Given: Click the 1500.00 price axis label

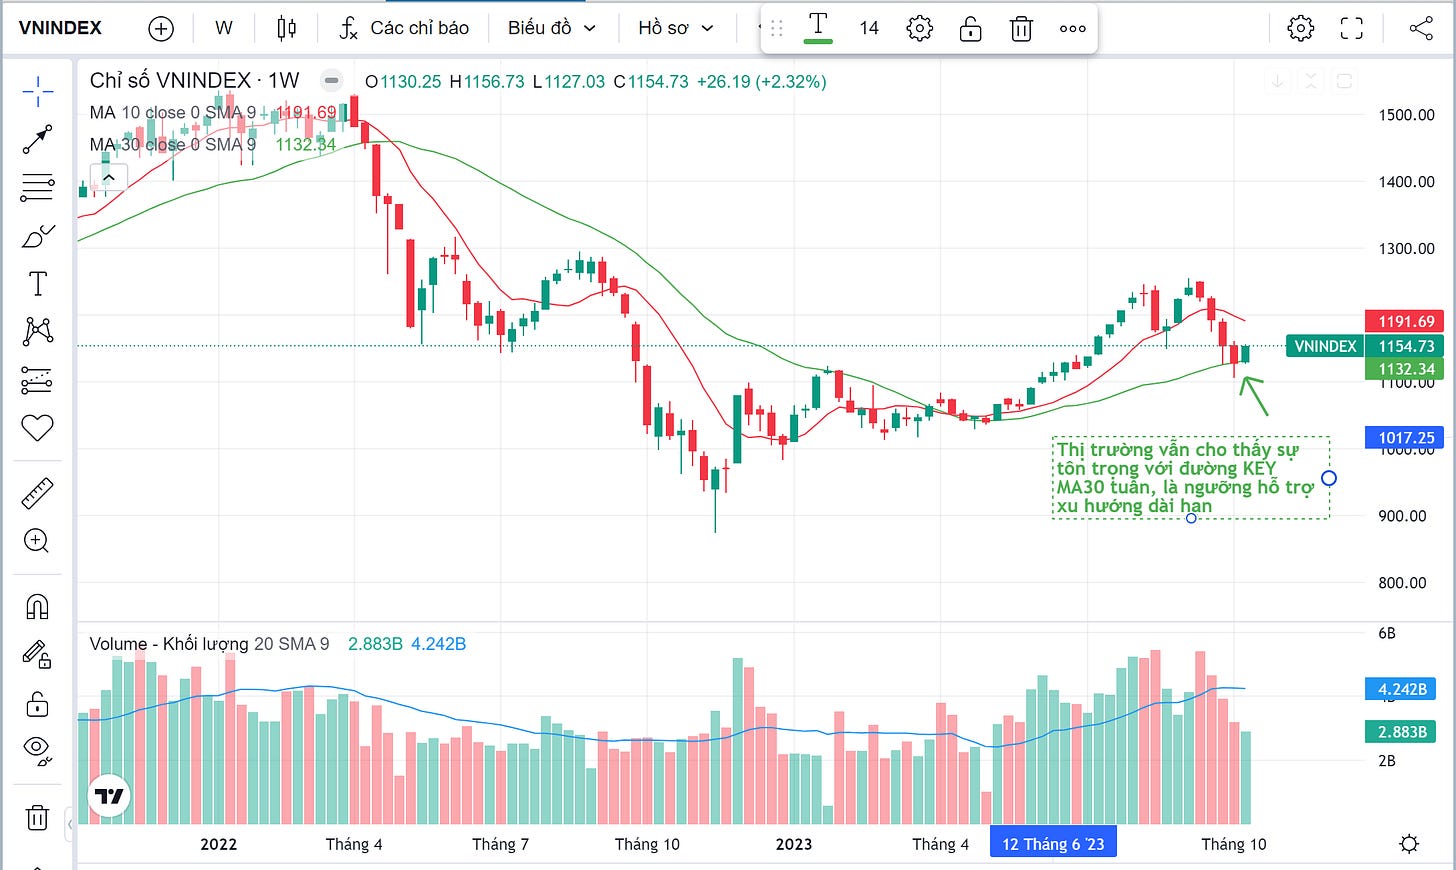Looking at the screenshot, I should [1406, 115].
